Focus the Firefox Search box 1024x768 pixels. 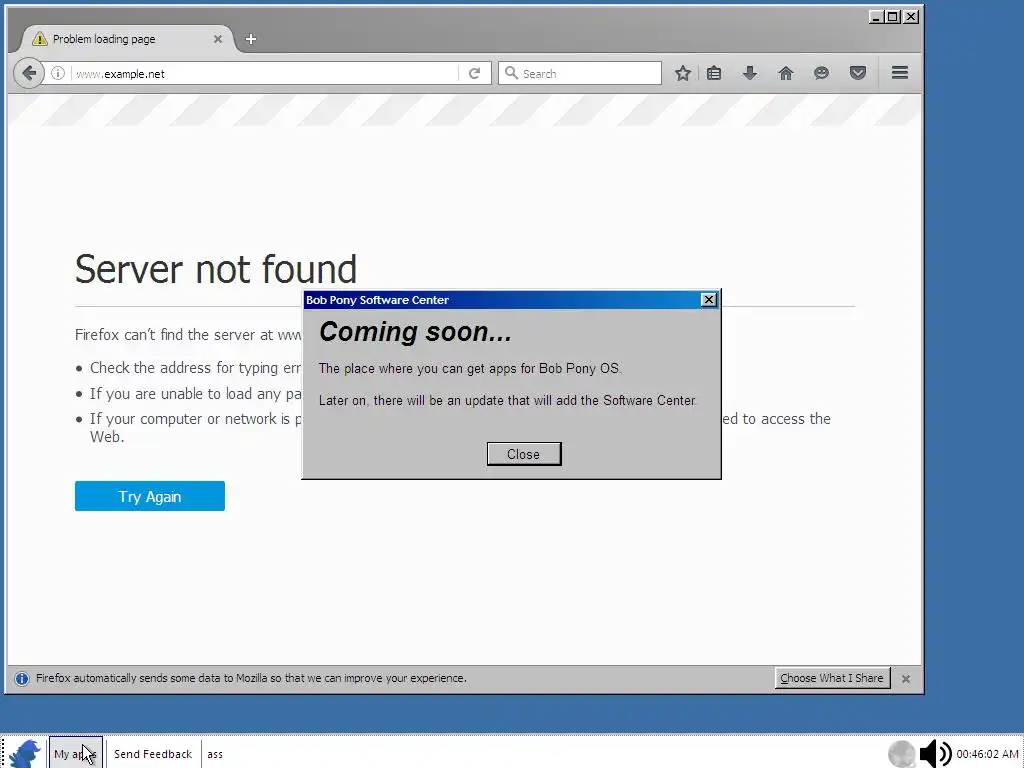click(x=580, y=73)
